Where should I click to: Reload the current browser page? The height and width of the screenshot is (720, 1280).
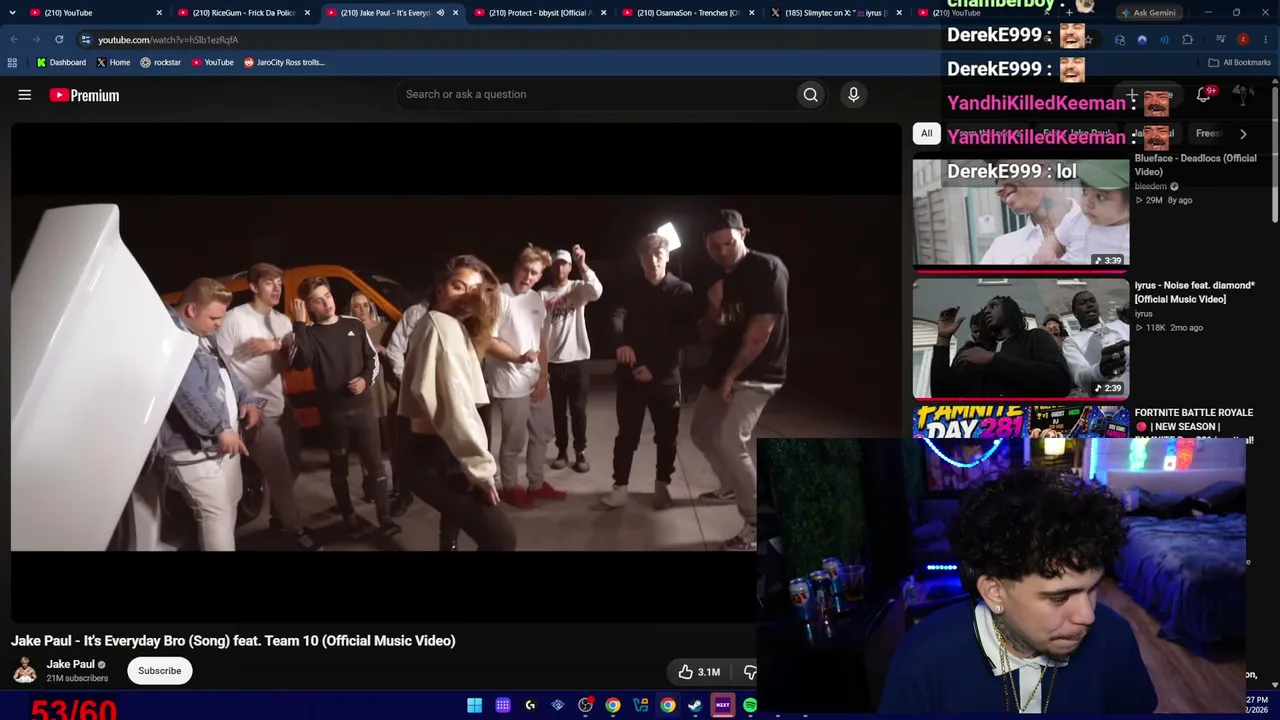tap(59, 39)
